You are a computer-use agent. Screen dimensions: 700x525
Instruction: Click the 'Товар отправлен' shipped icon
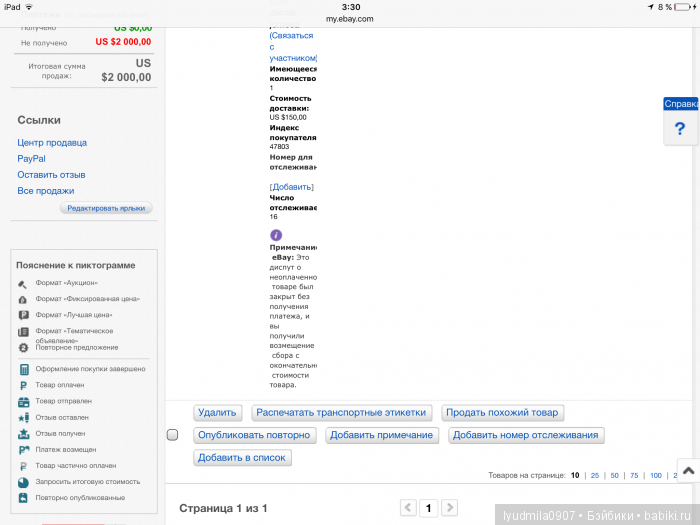pyautogui.click(x=23, y=401)
